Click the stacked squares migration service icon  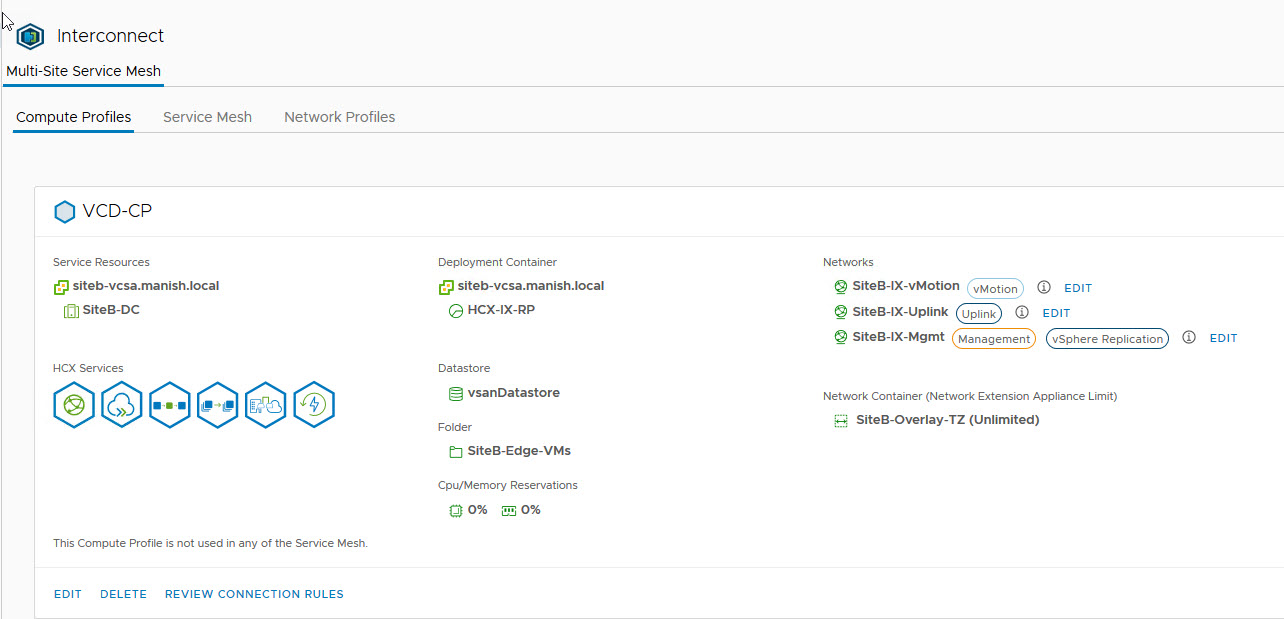[x=218, y=405]
